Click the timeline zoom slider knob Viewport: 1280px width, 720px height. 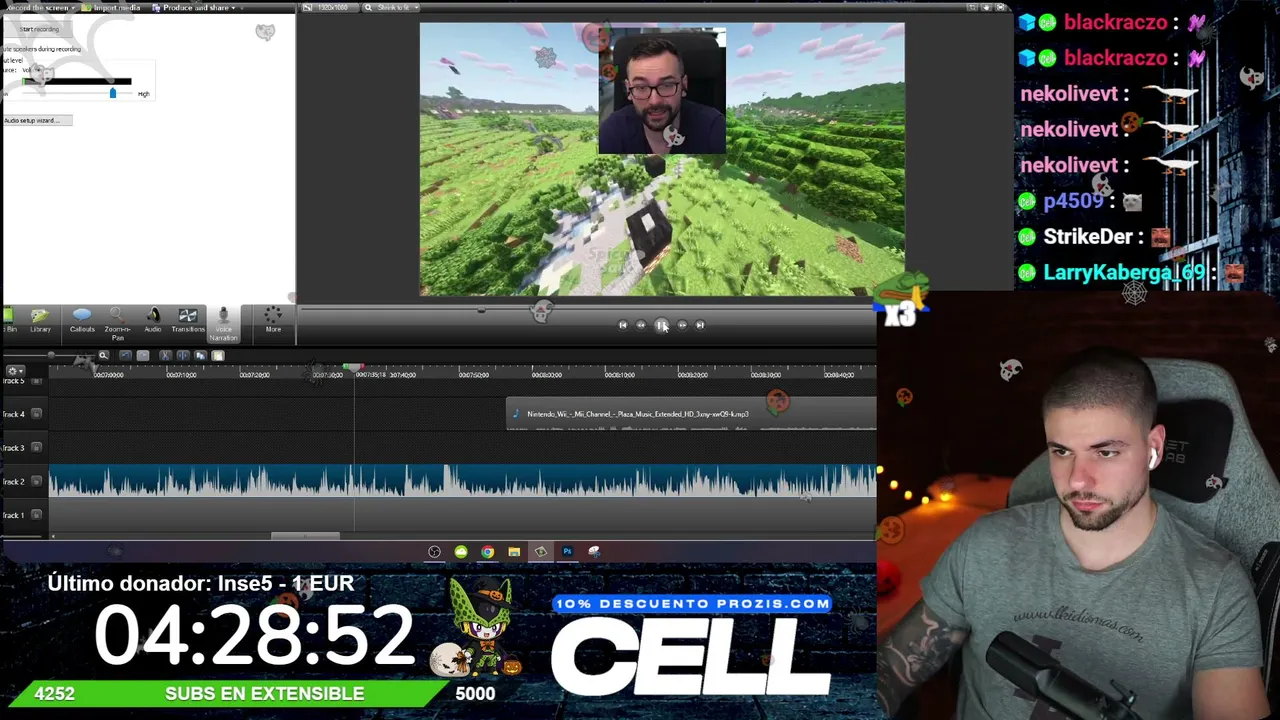[x=52, y=356]
